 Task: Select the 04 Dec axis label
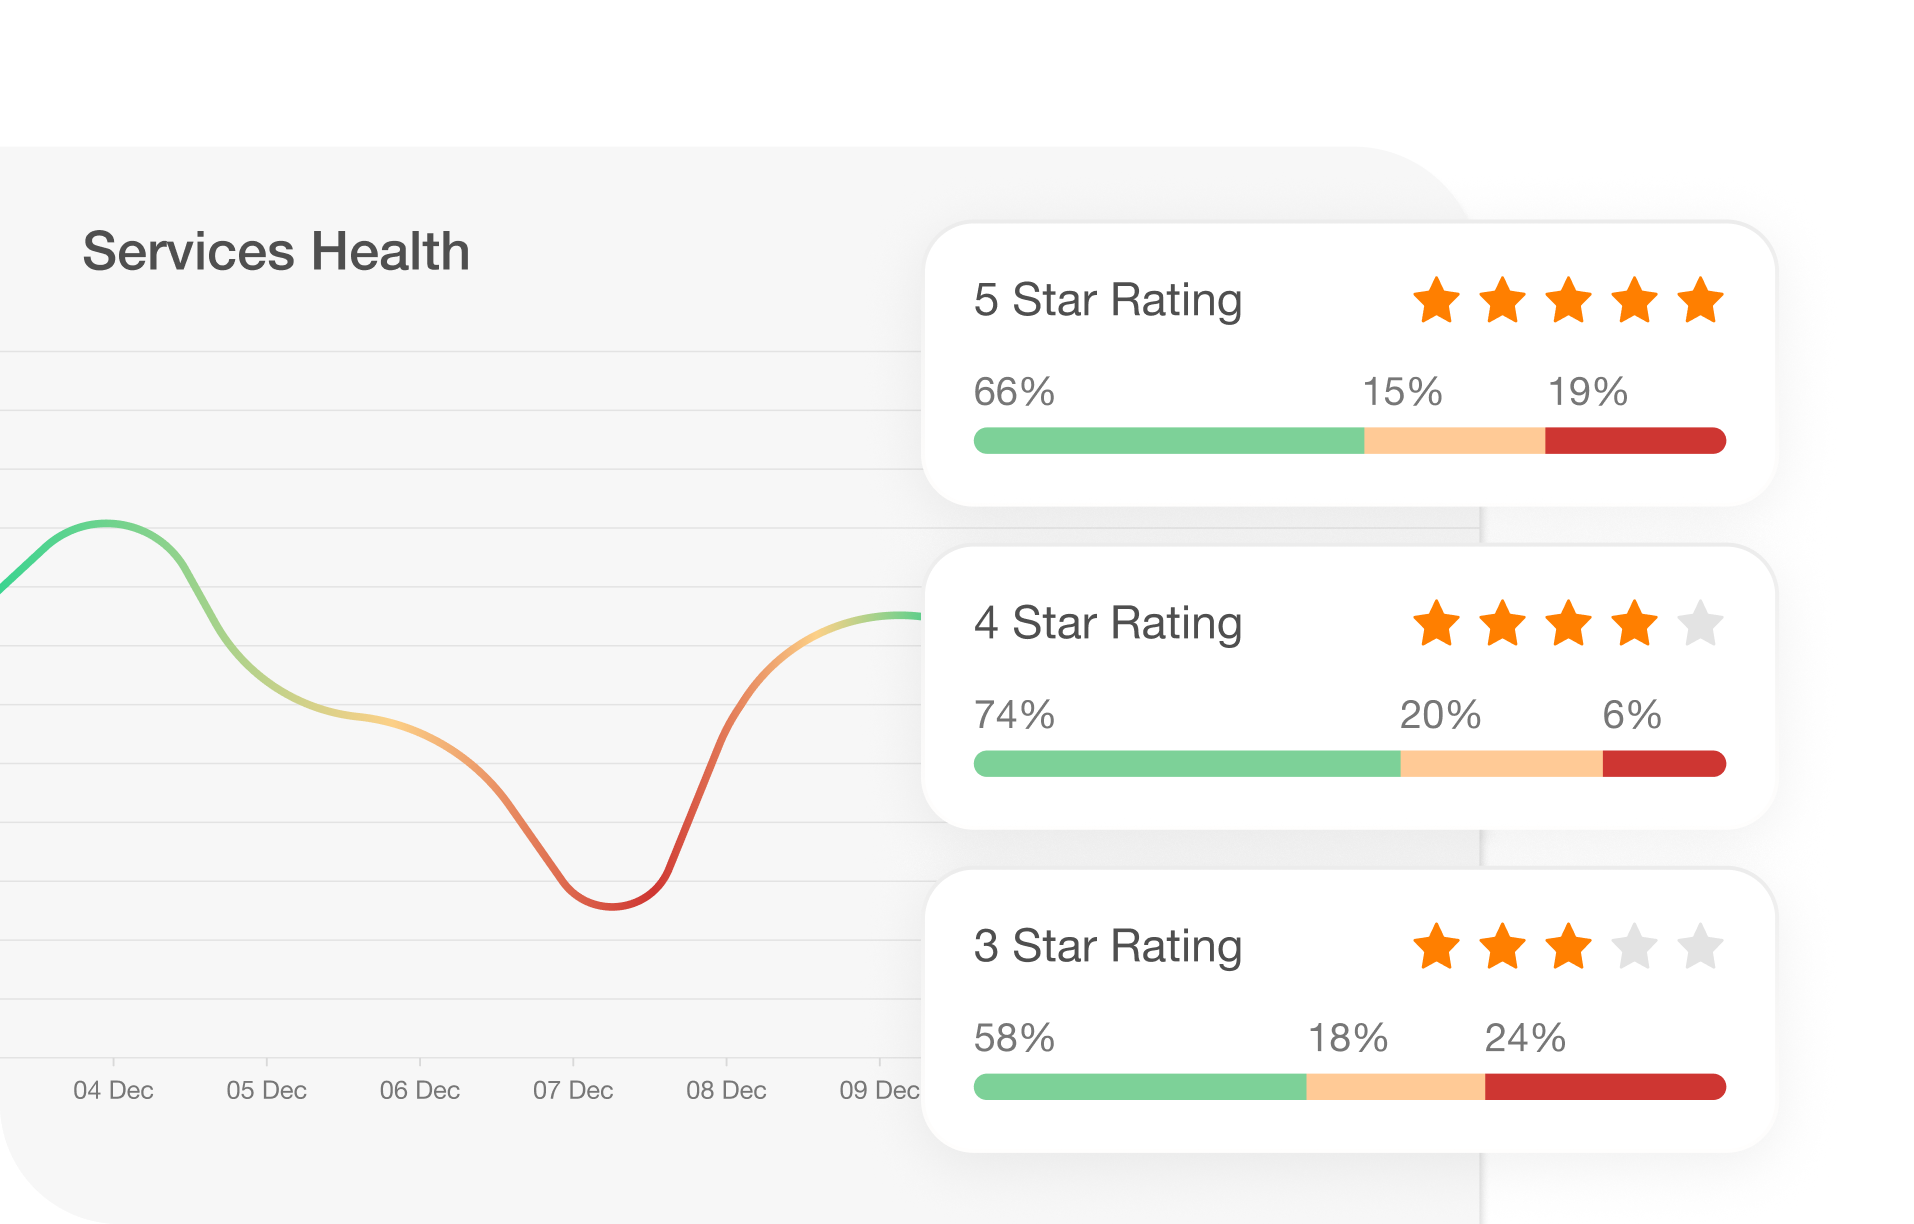(113, 1090)
